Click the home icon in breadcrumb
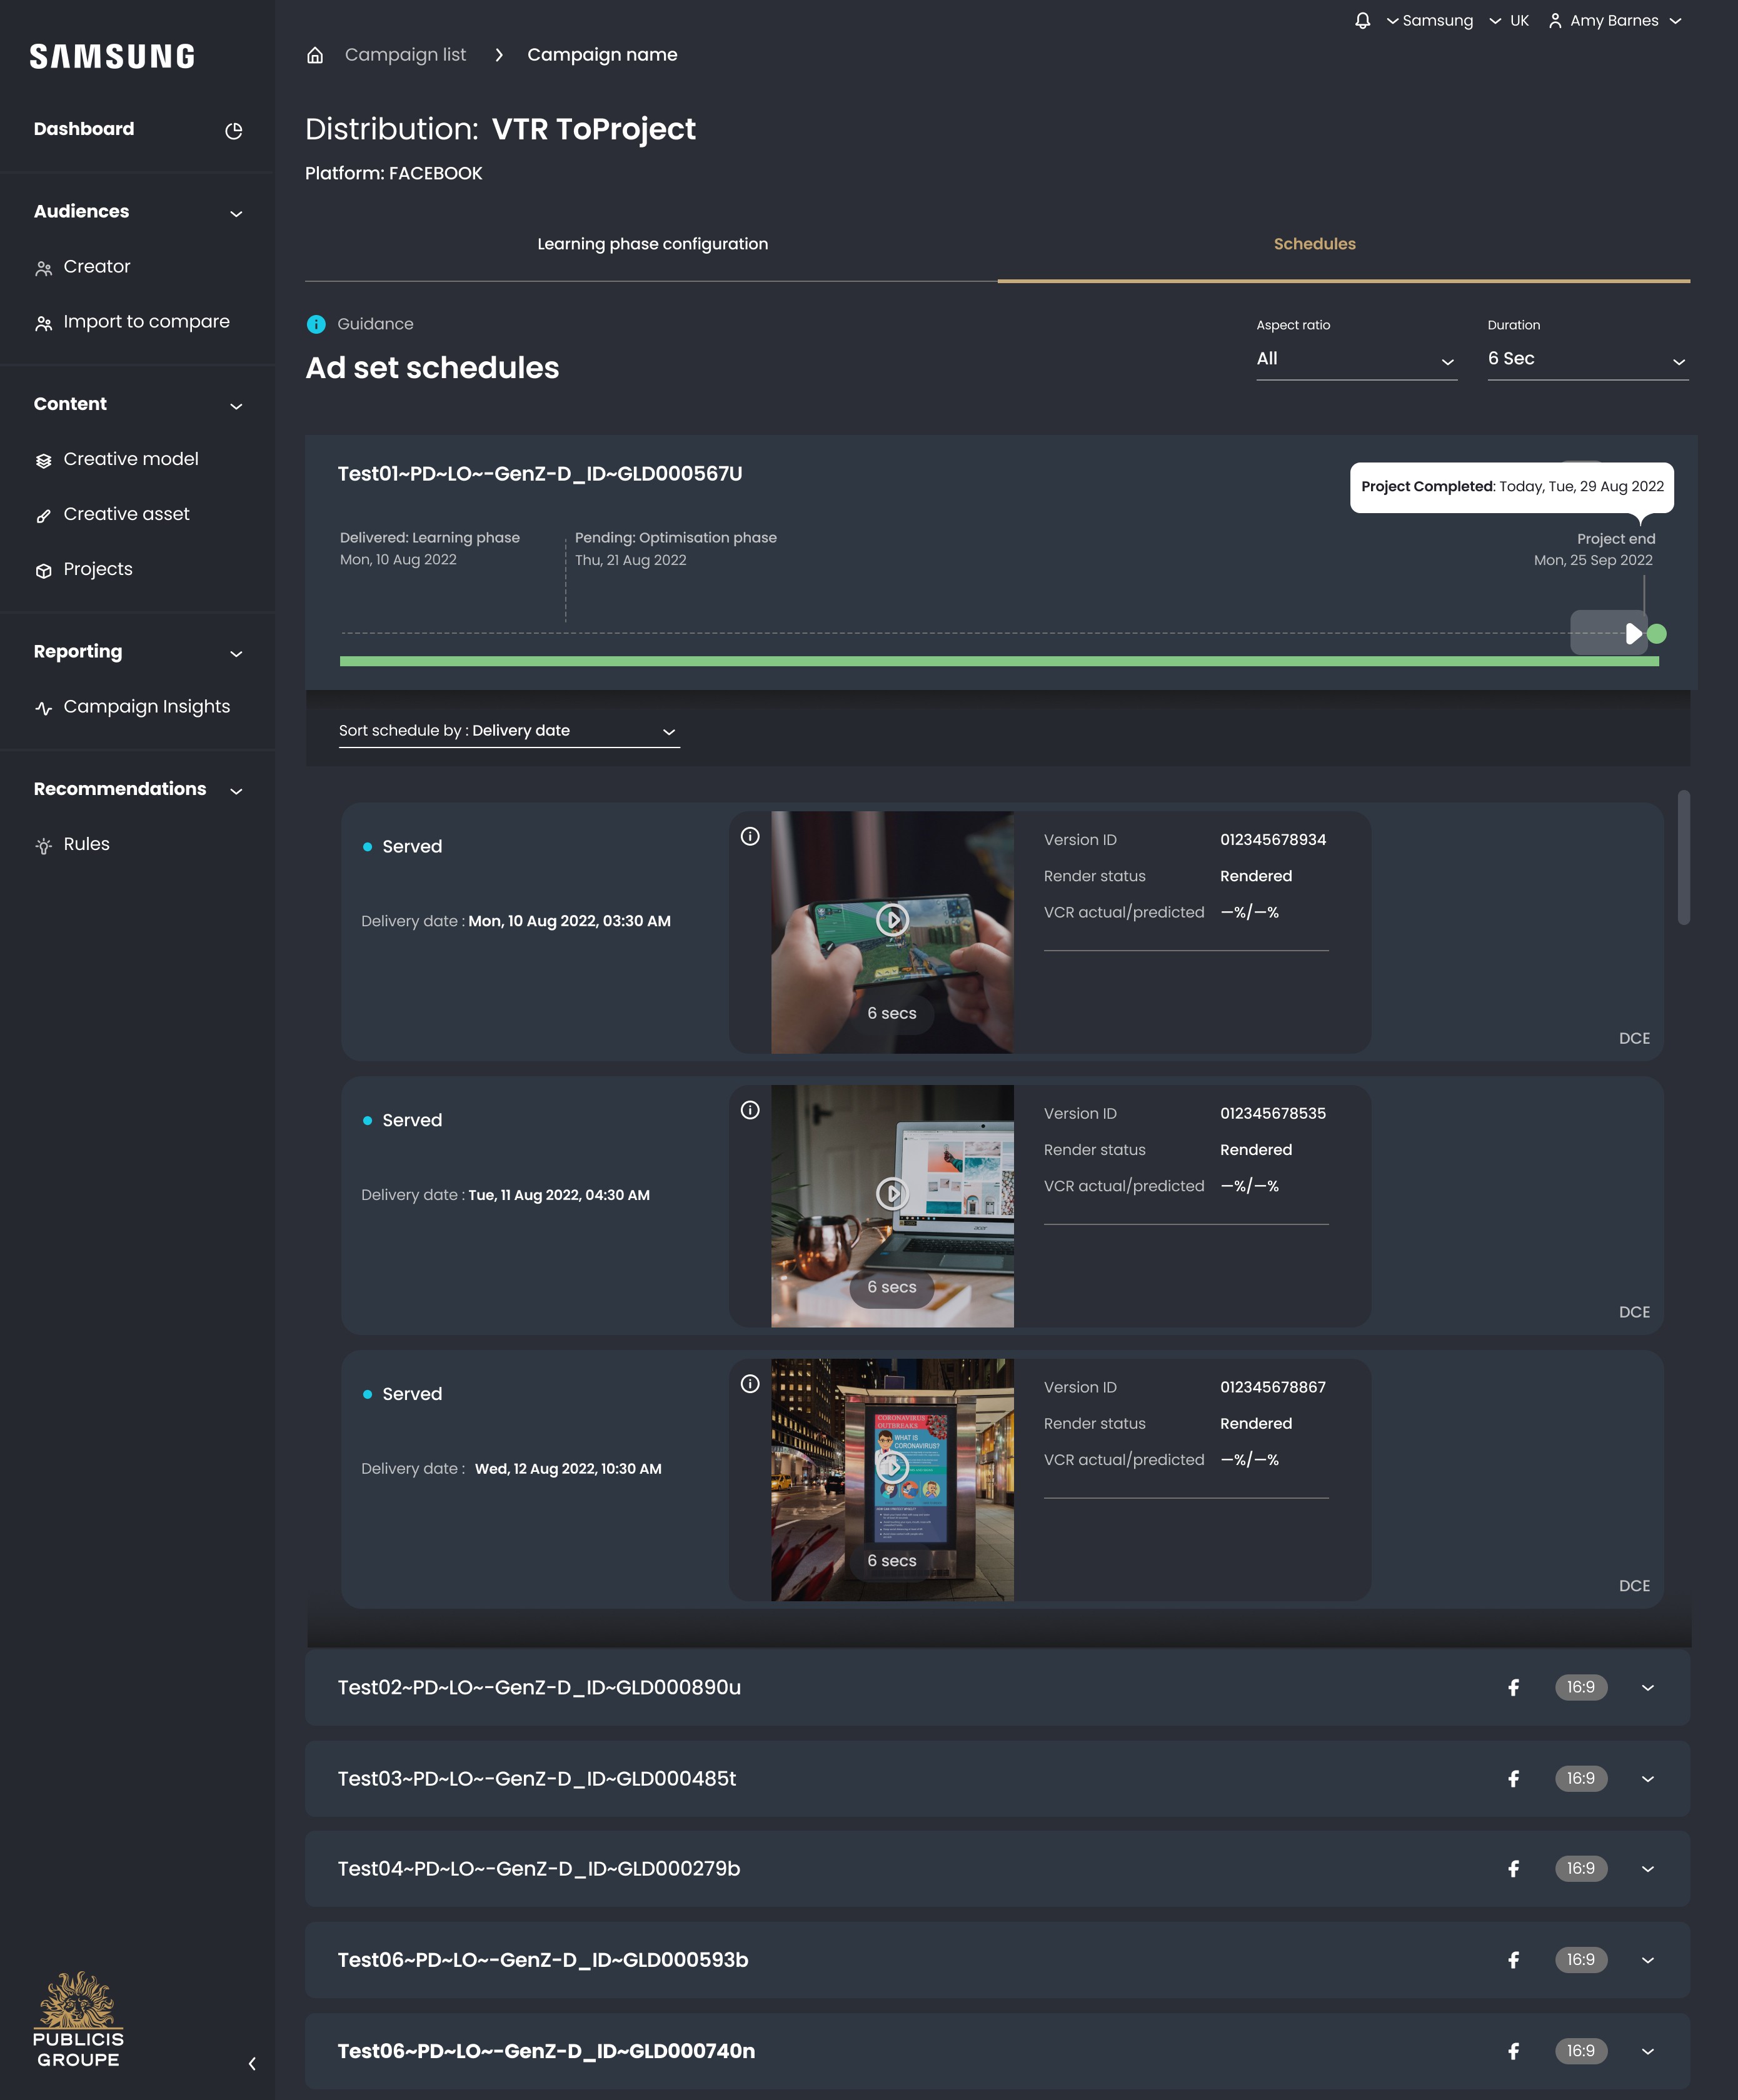1738x2100 pixels. pyautogui.click(x=315, y=55)
